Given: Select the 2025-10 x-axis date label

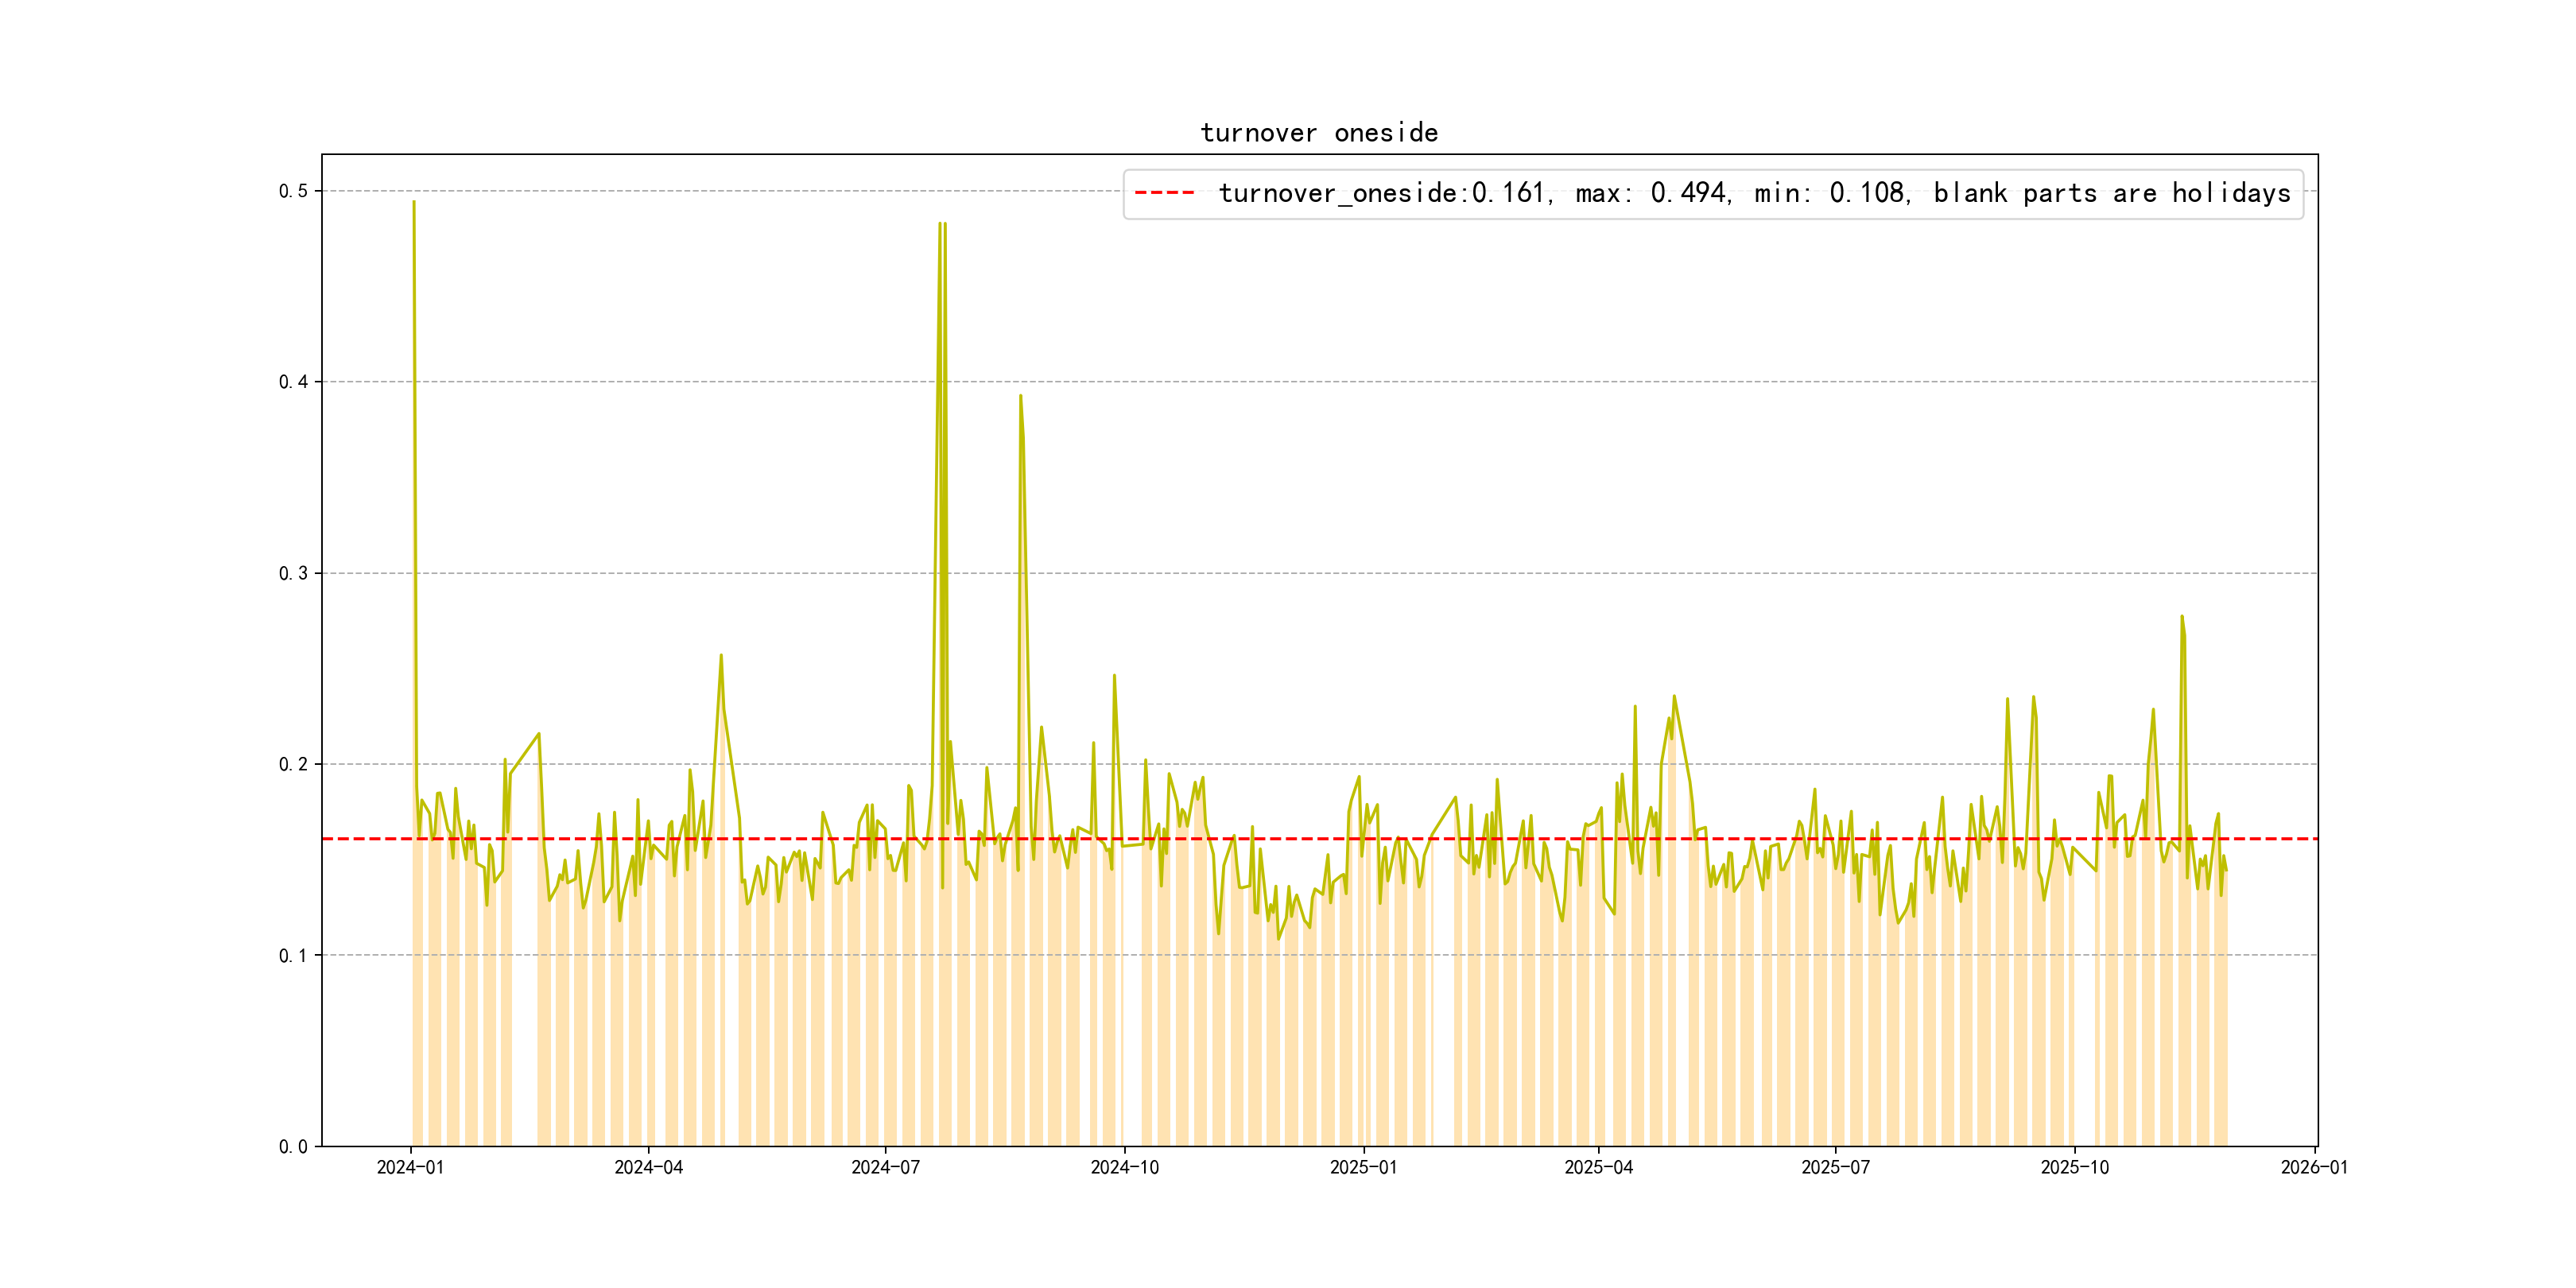Looking at the screenshot, I should point(2074,1167).
